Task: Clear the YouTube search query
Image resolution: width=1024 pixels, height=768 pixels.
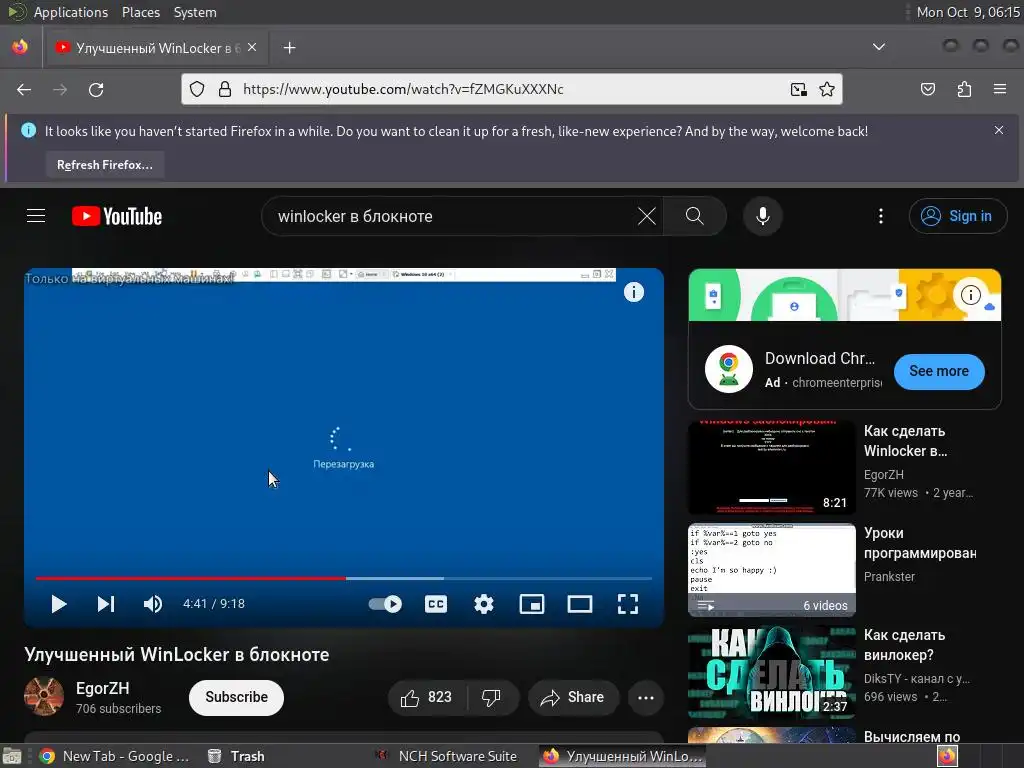Action: pos(647,216)
